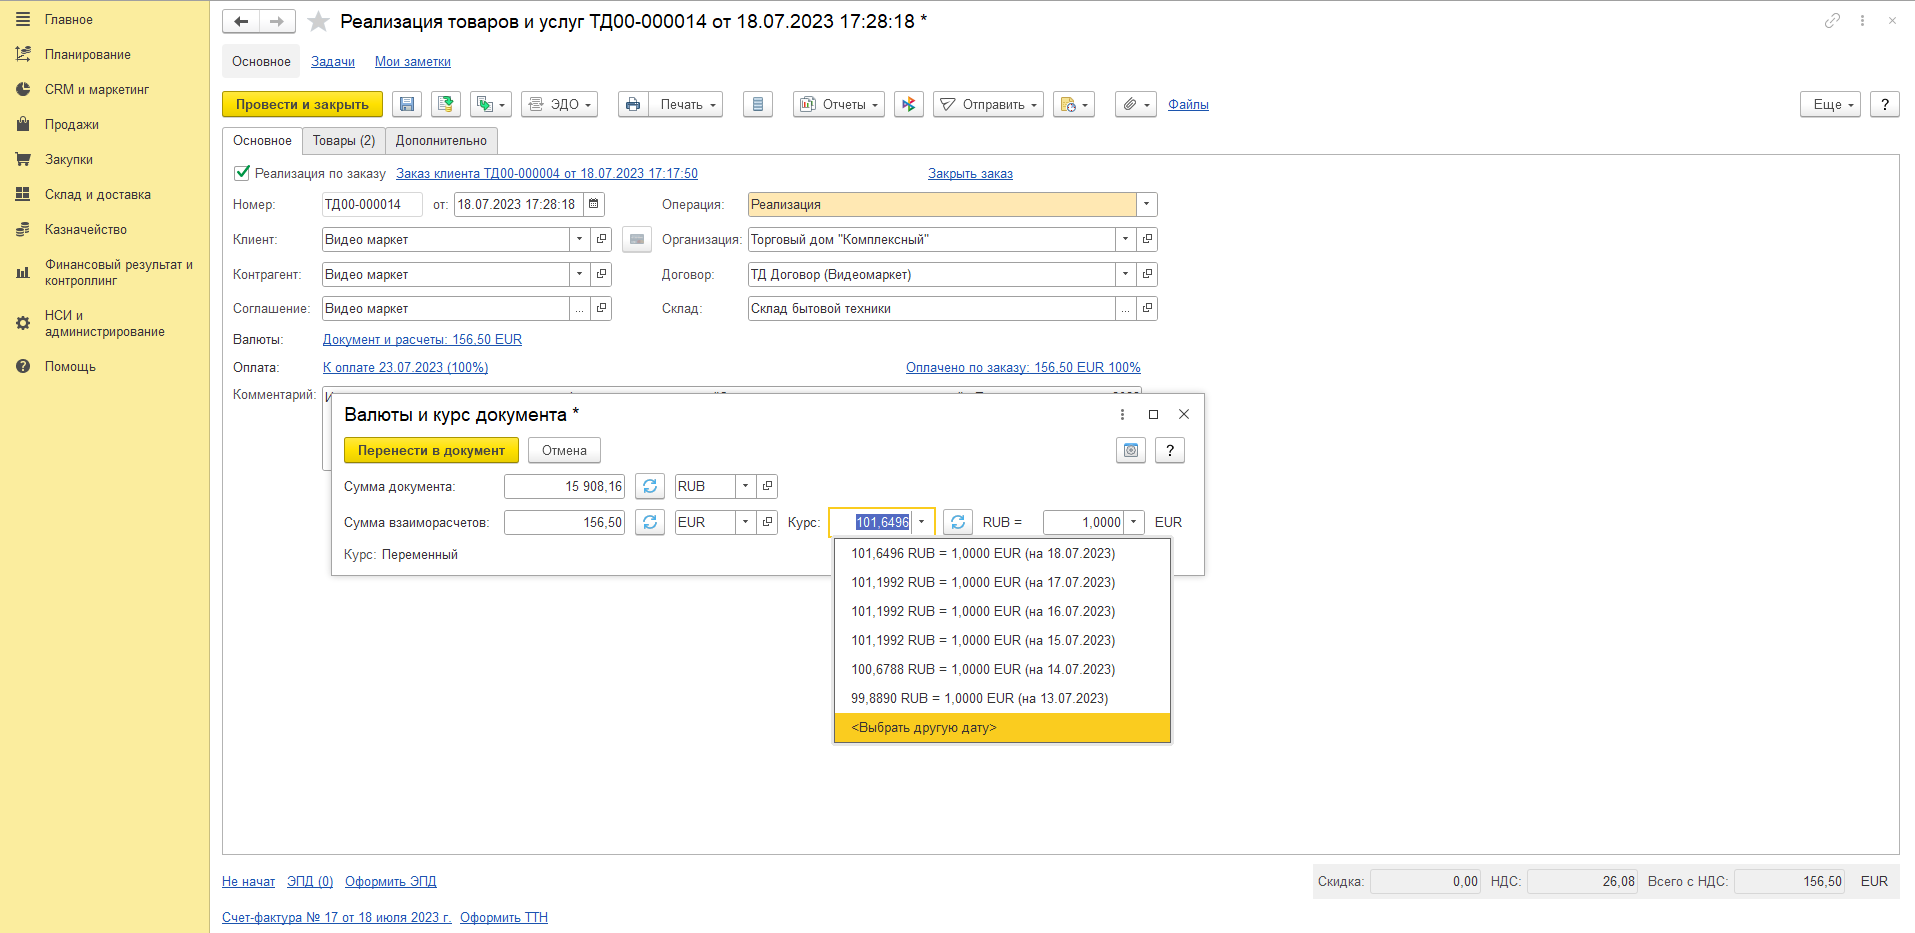Click the post document icon next to save
The width and height of the screenshot is (1915, 933).
[446, 104]
